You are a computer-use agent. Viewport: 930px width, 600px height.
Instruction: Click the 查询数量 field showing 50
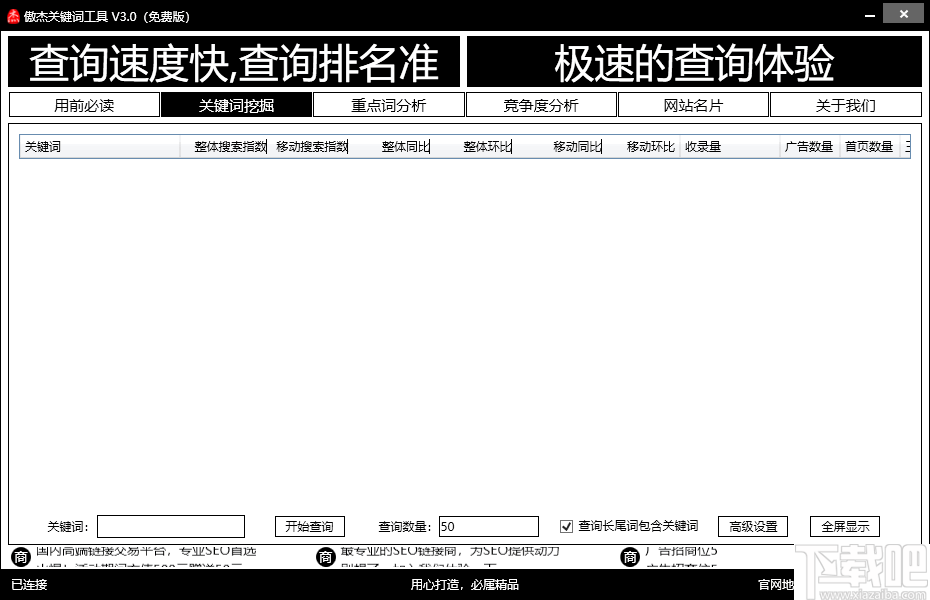[x=488, y=526]
